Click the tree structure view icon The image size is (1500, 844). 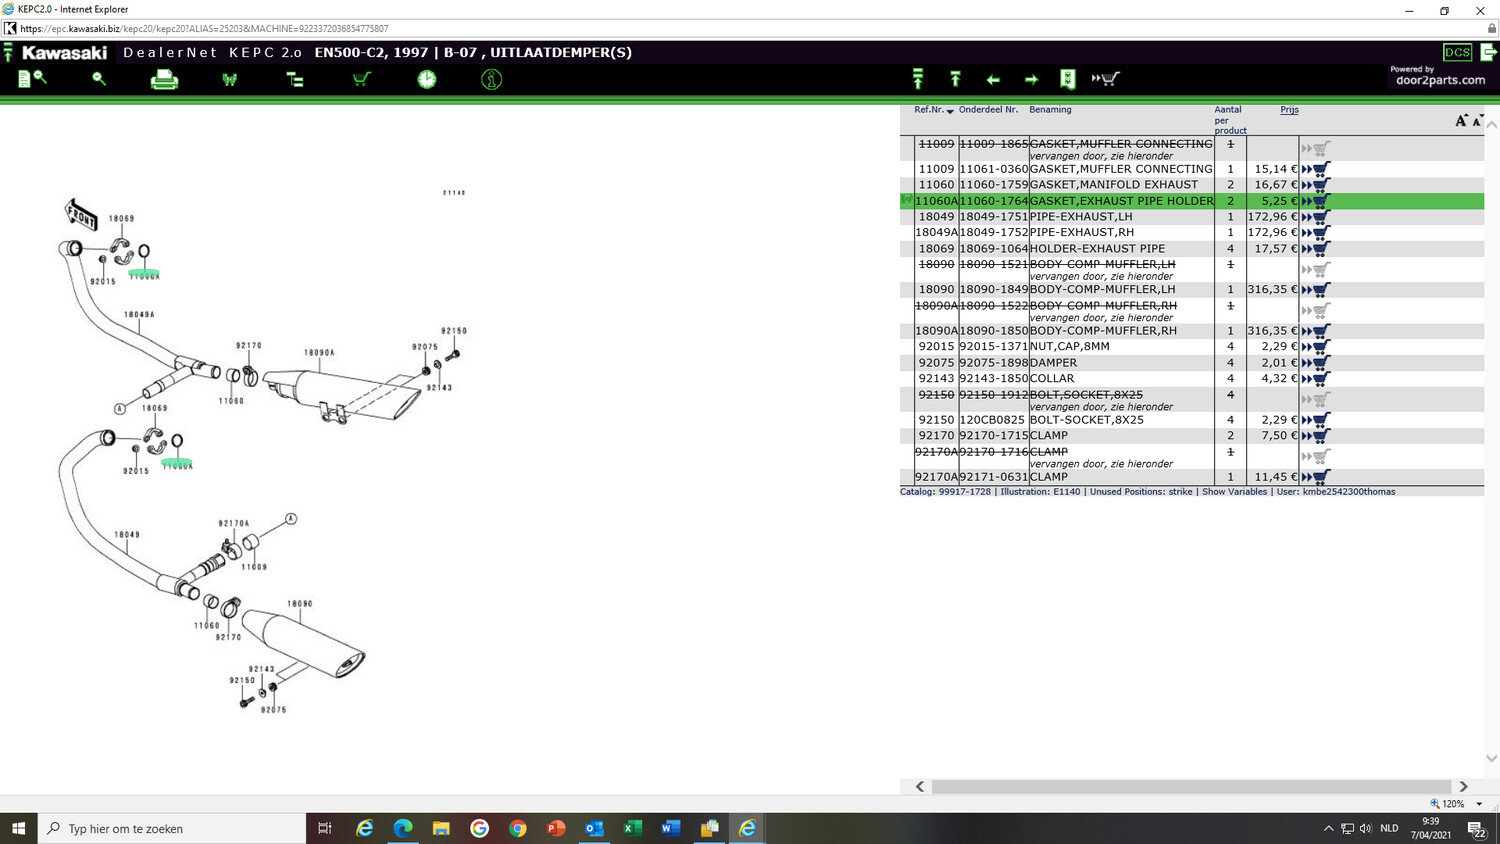pos(295,79)
